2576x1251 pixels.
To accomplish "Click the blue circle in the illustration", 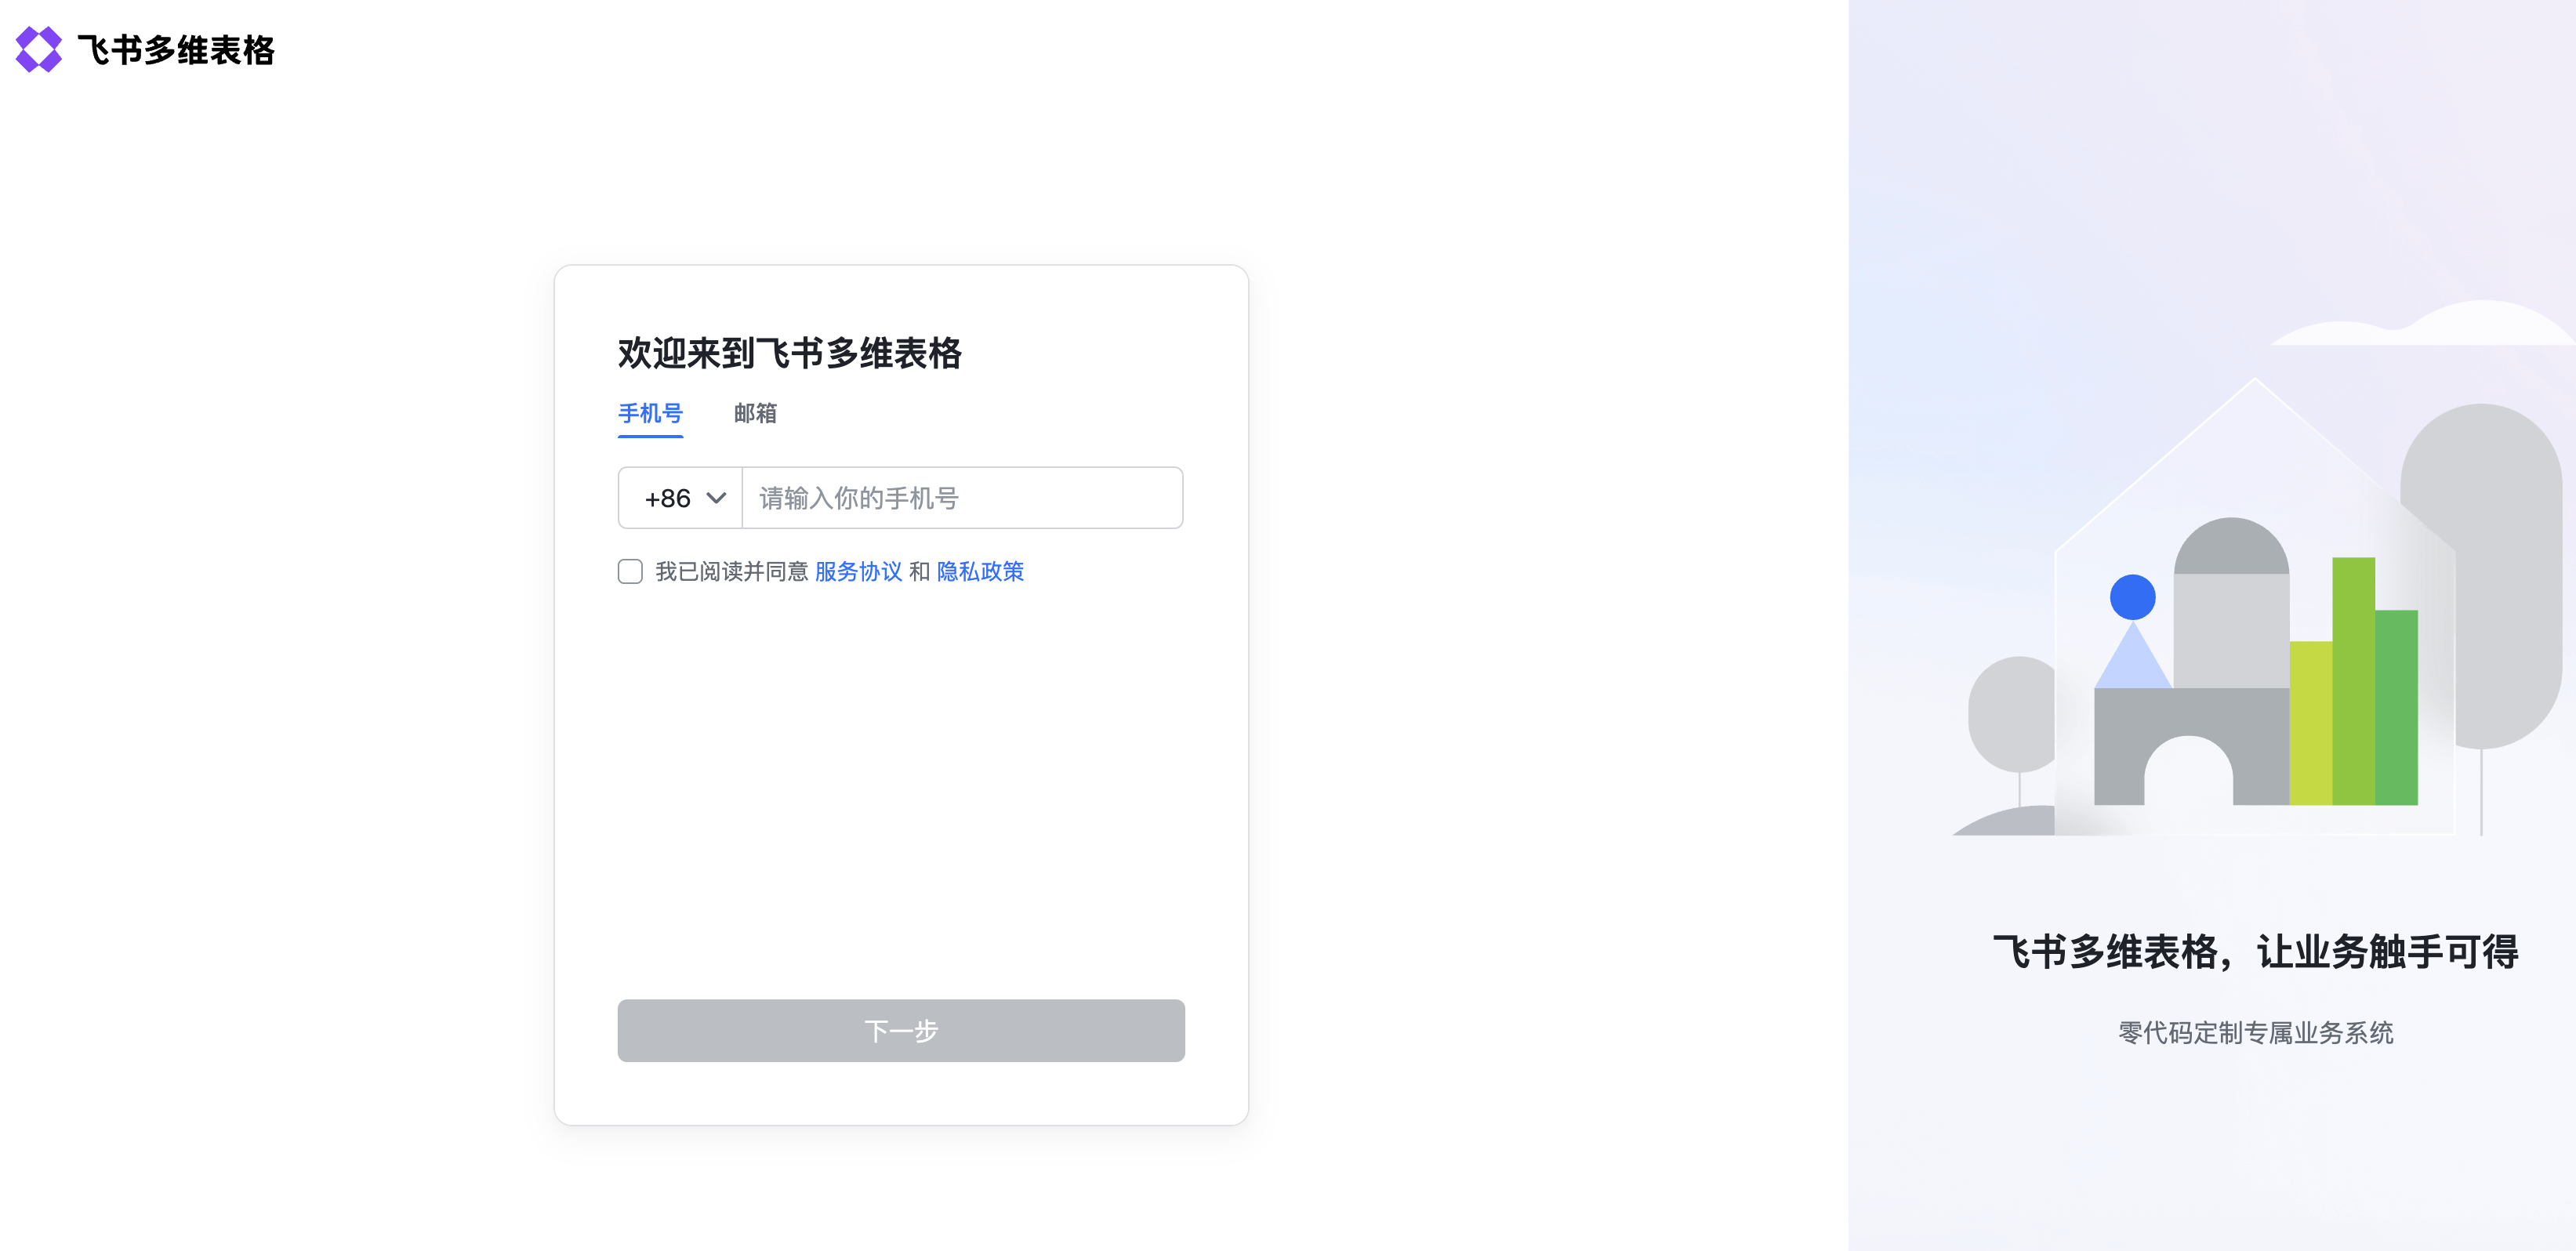I will (2132, 597).
